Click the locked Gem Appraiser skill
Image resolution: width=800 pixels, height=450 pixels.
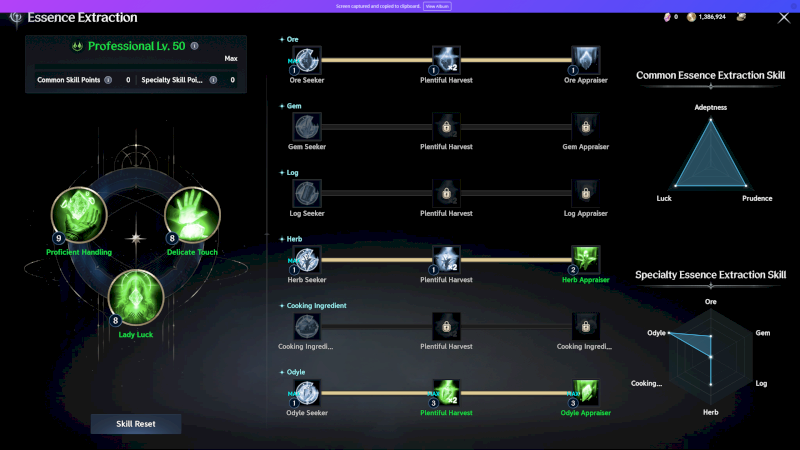coord(586,125)
